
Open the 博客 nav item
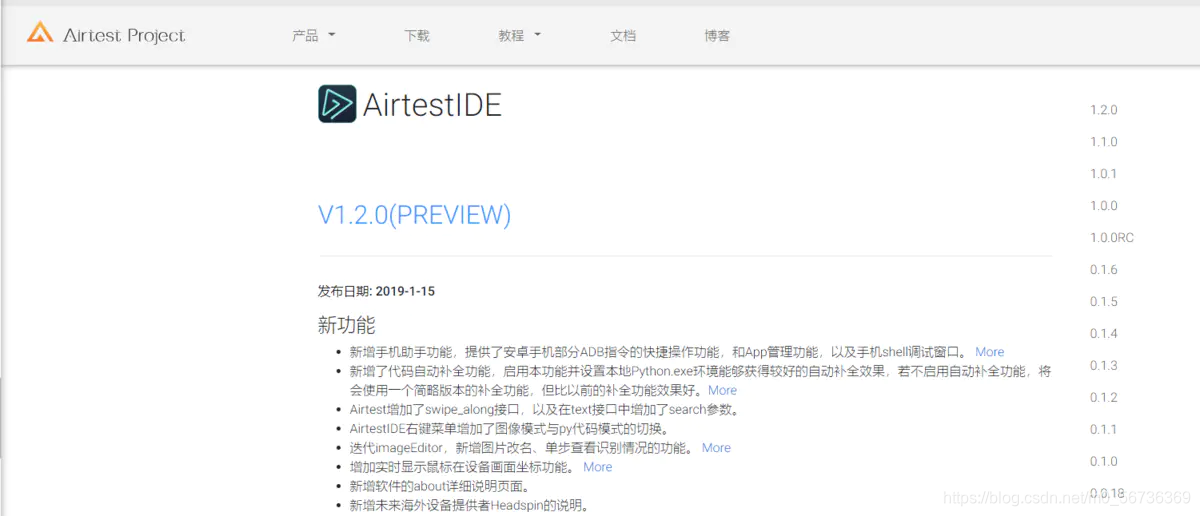click(x=717, y=35)
